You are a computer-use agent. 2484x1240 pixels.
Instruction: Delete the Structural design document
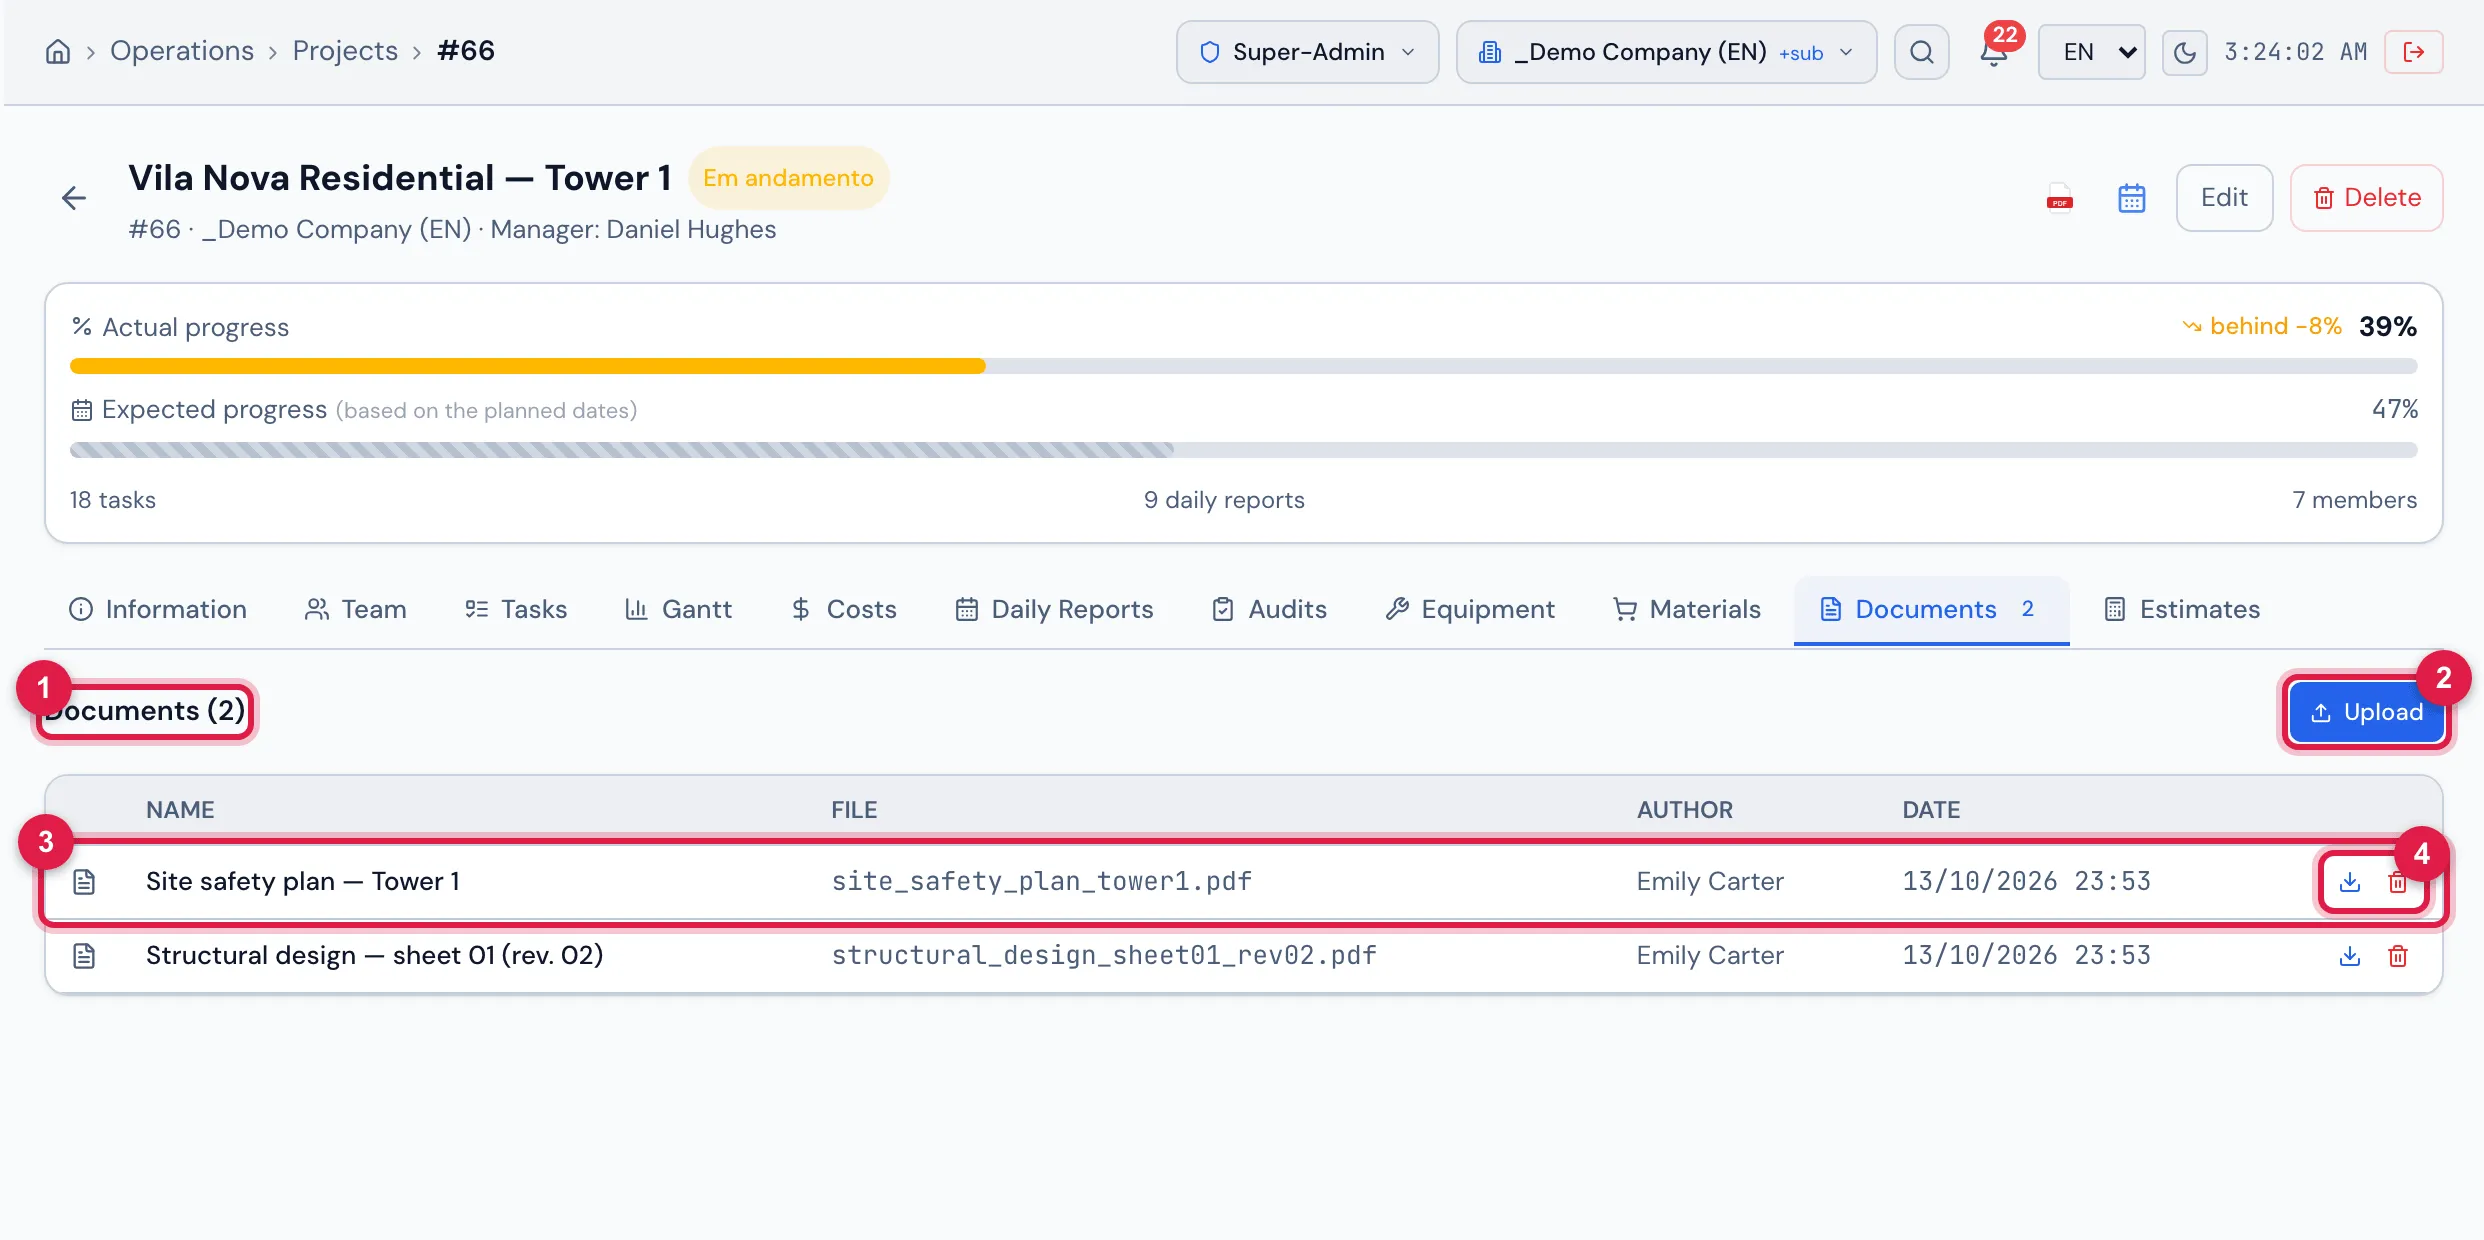2398,956
